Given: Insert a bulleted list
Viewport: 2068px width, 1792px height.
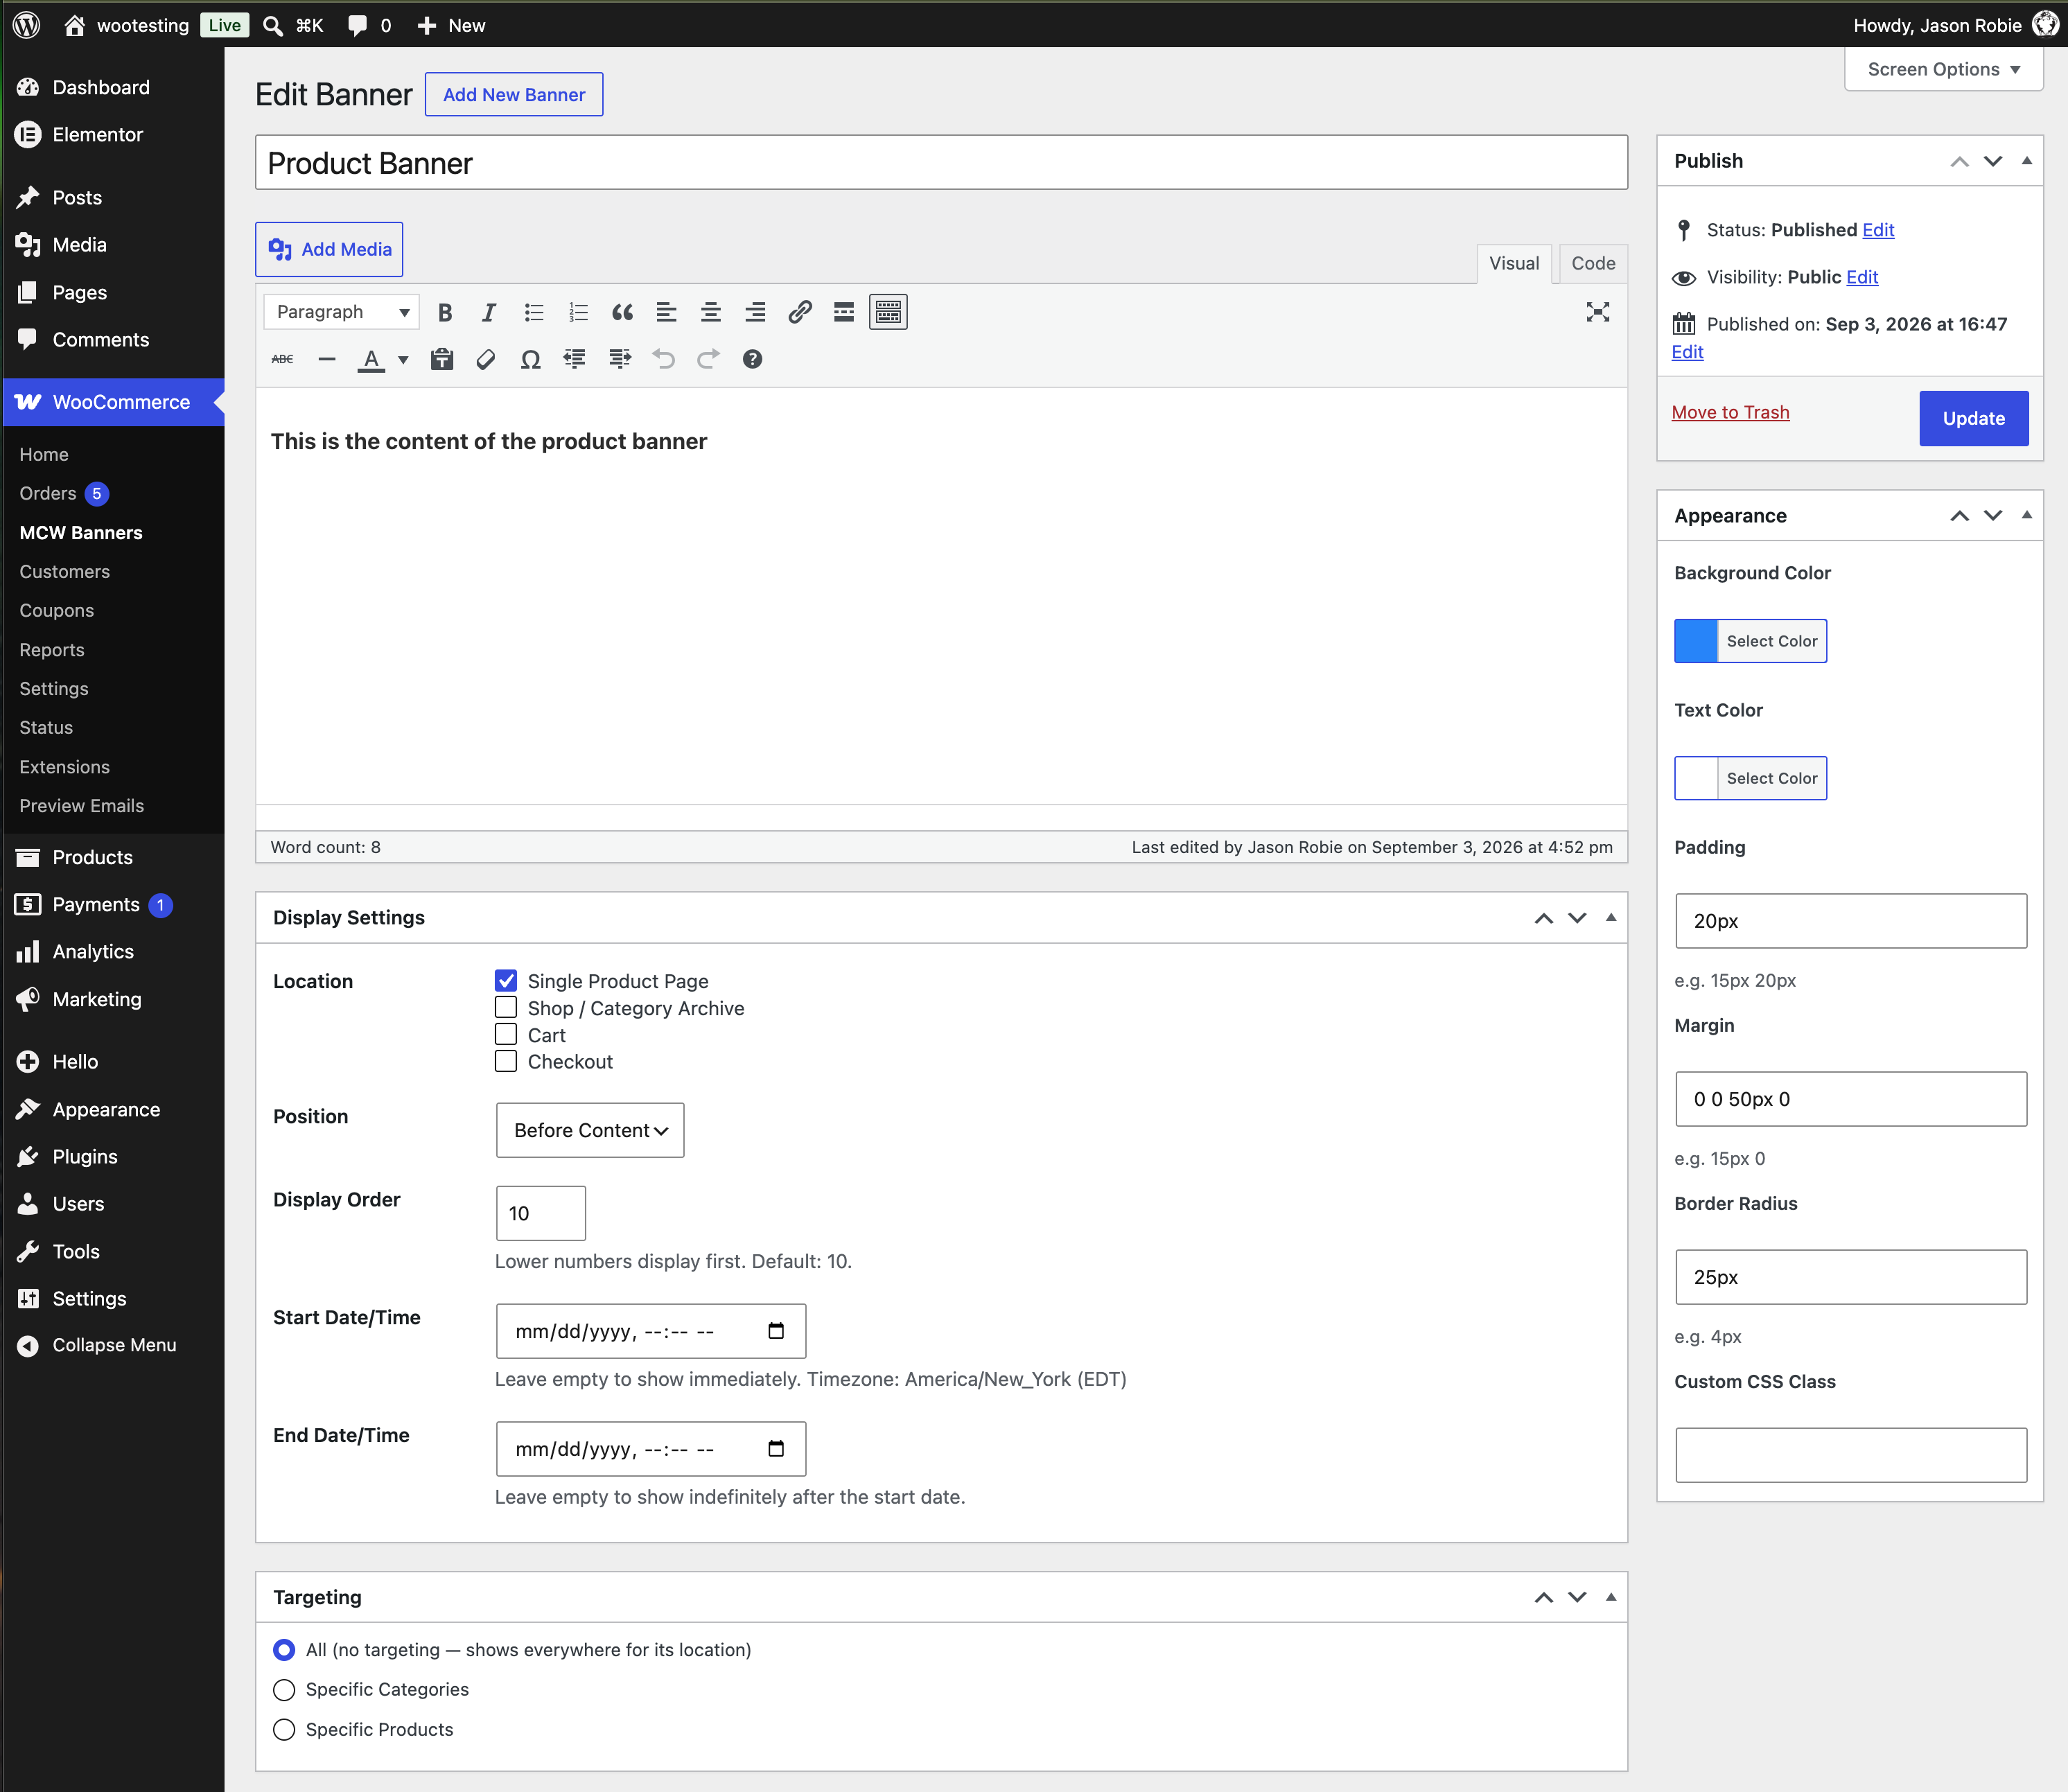Looking at the screenshot, I should coord(534,312).
